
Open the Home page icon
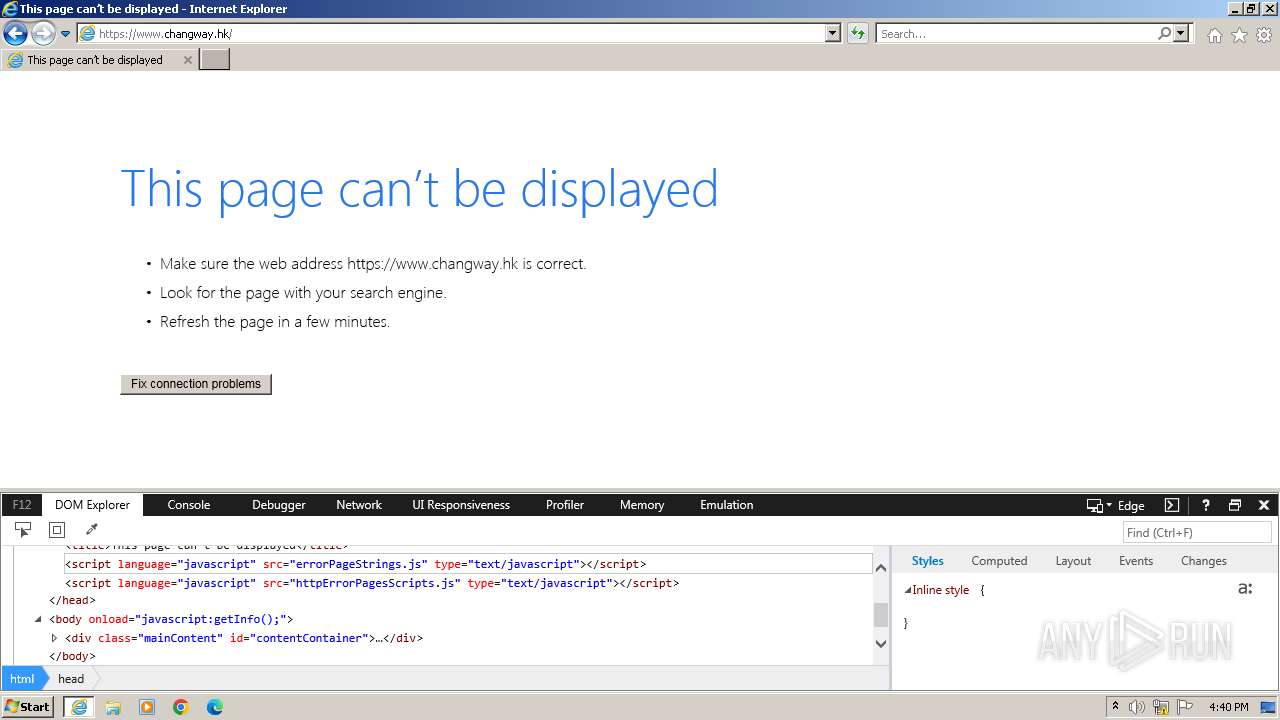pyautogui.click(x=1214, y=35)
